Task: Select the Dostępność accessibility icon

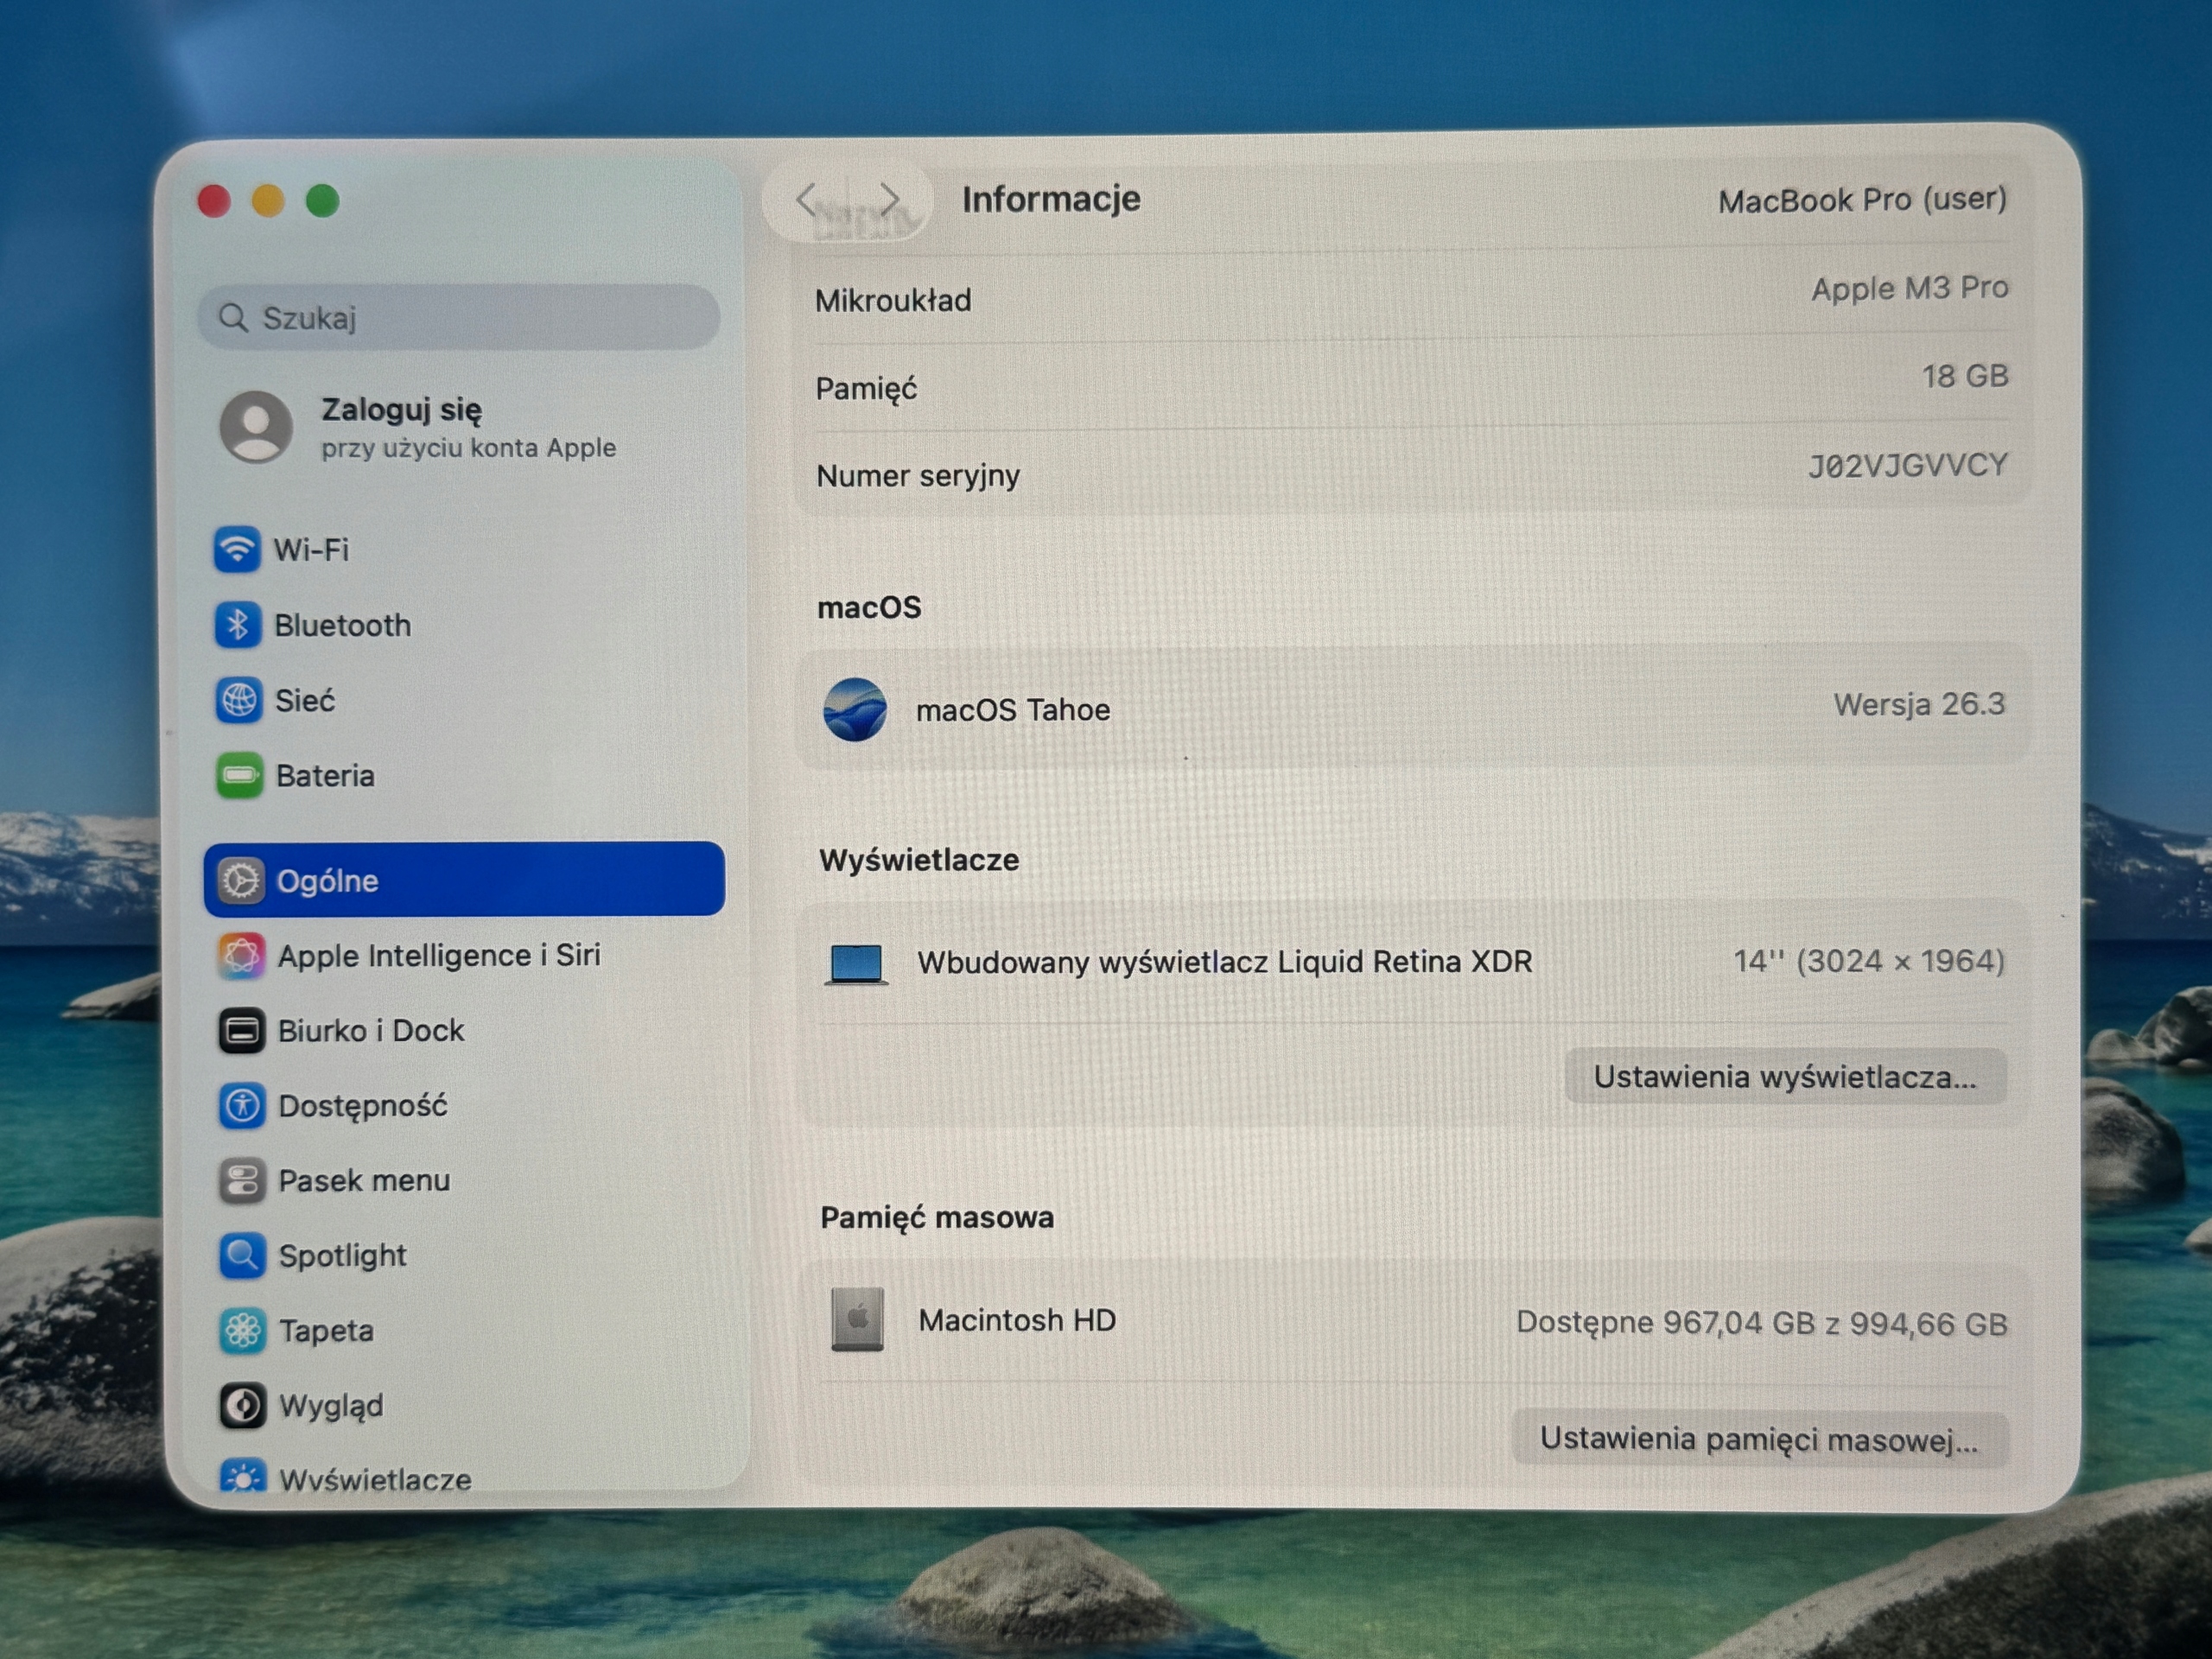Action: [x=242, y=1105]
